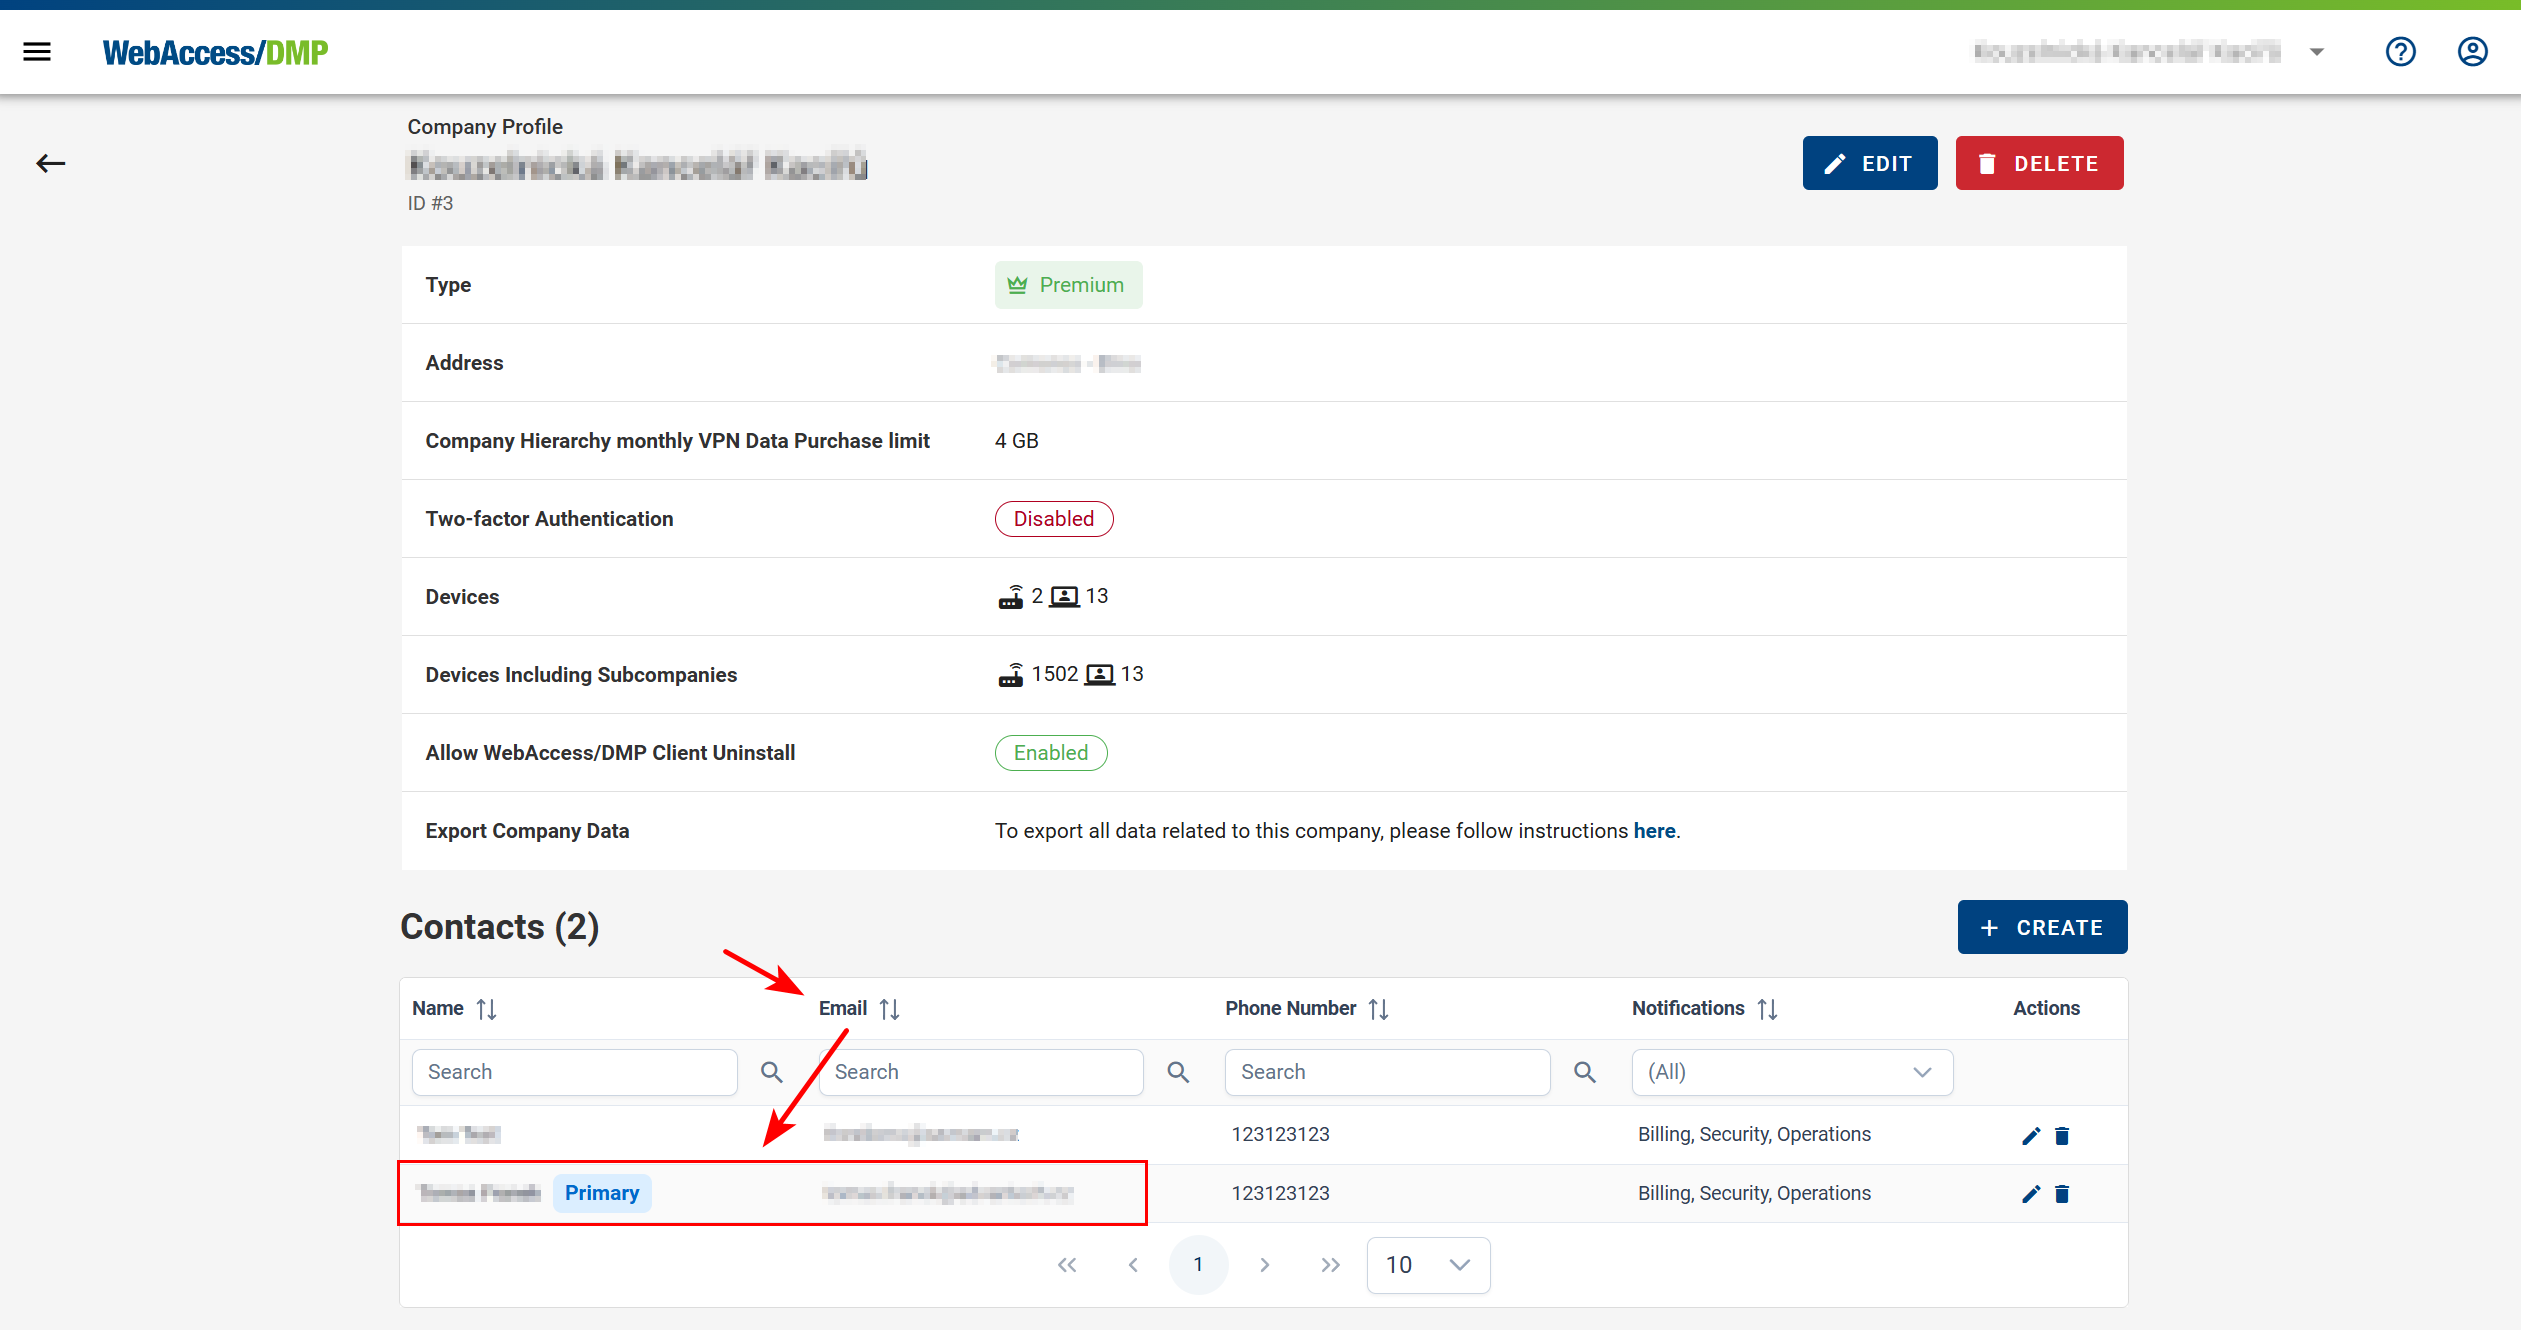Click the Email column search magnifier icon
Image resolution: width=2521 pixels, height=1330 pixels.
tap(1178, 1072)
